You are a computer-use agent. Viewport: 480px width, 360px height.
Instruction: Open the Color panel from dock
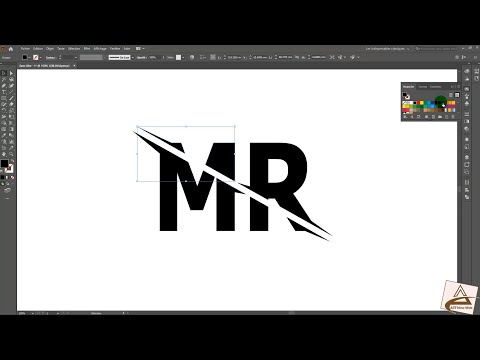pos(467,71)
